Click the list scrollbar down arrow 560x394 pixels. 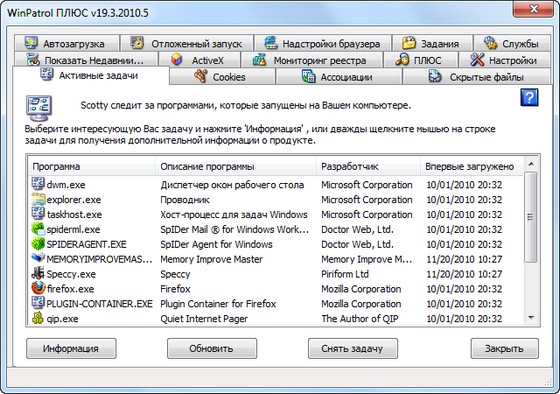pos(531,318)
